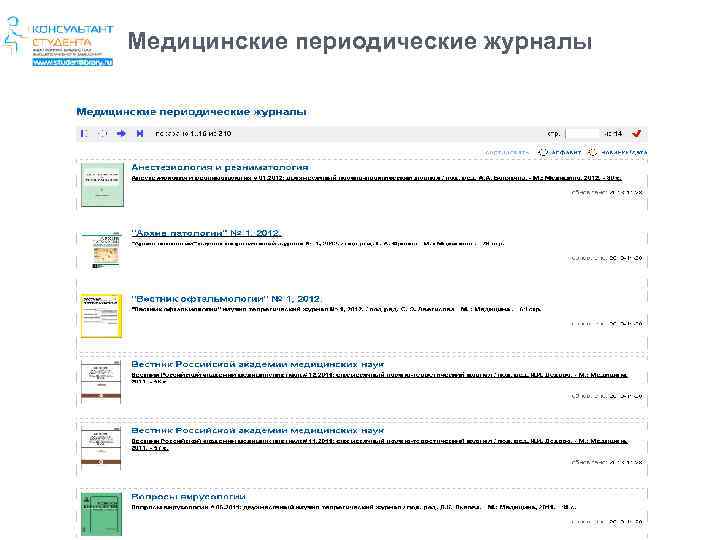
Task: Click green Вопросы вирусологии cover thumbnail
Action: click(101, 514)
